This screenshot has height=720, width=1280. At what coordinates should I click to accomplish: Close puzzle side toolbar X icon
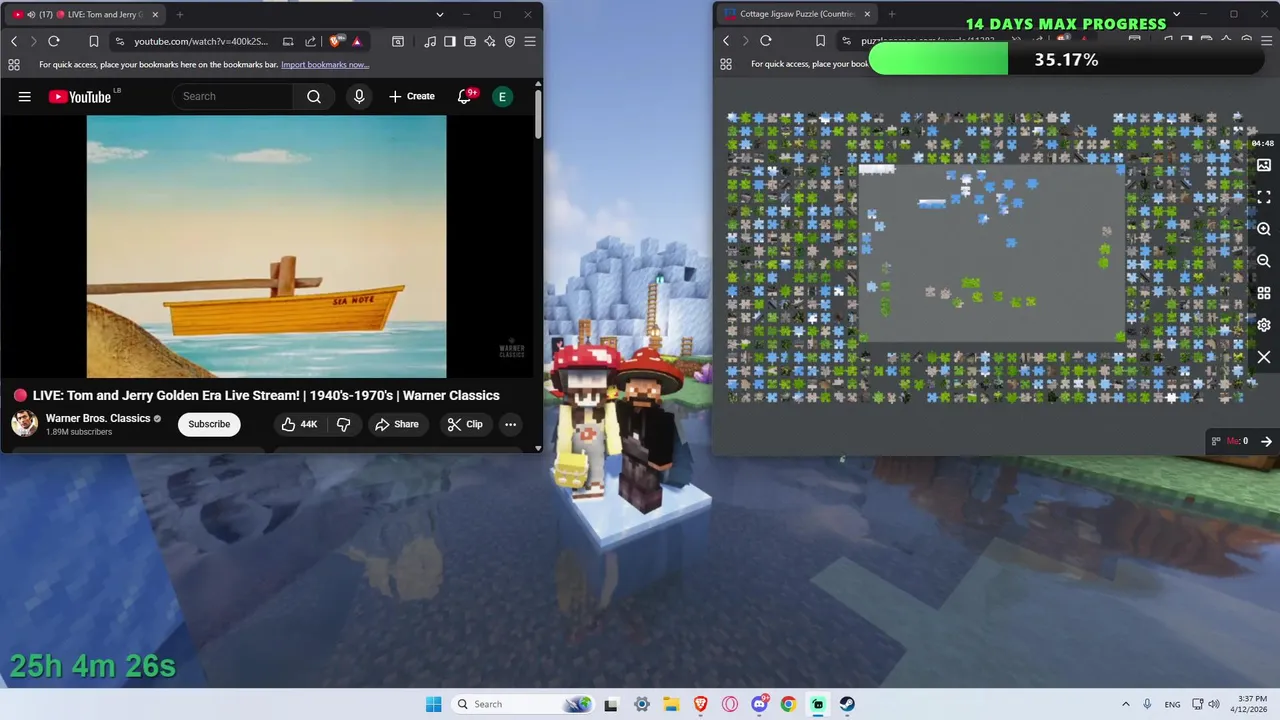1264,357
